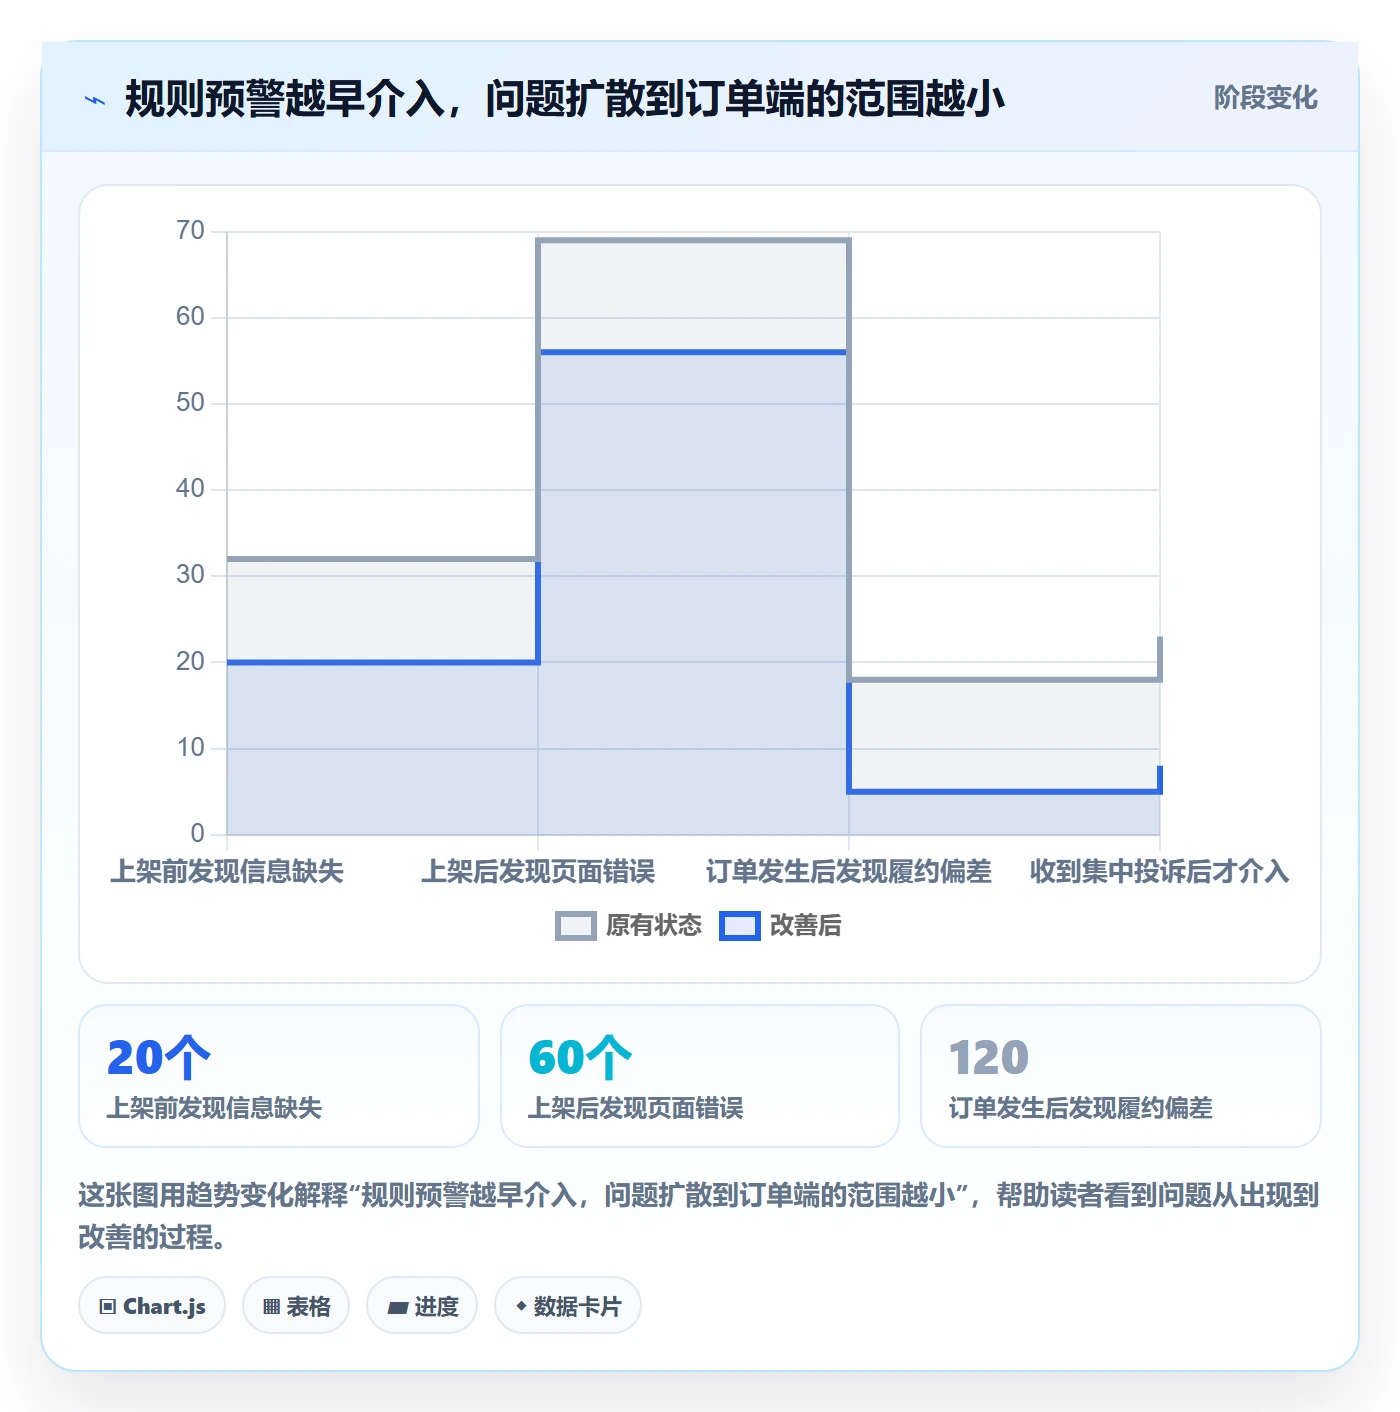Image resolution: width=1400 pixels, height=1412 pixels.
Task: Click the x-axis label 订单发生后发现履约偏差
Action: pos(849,872)
